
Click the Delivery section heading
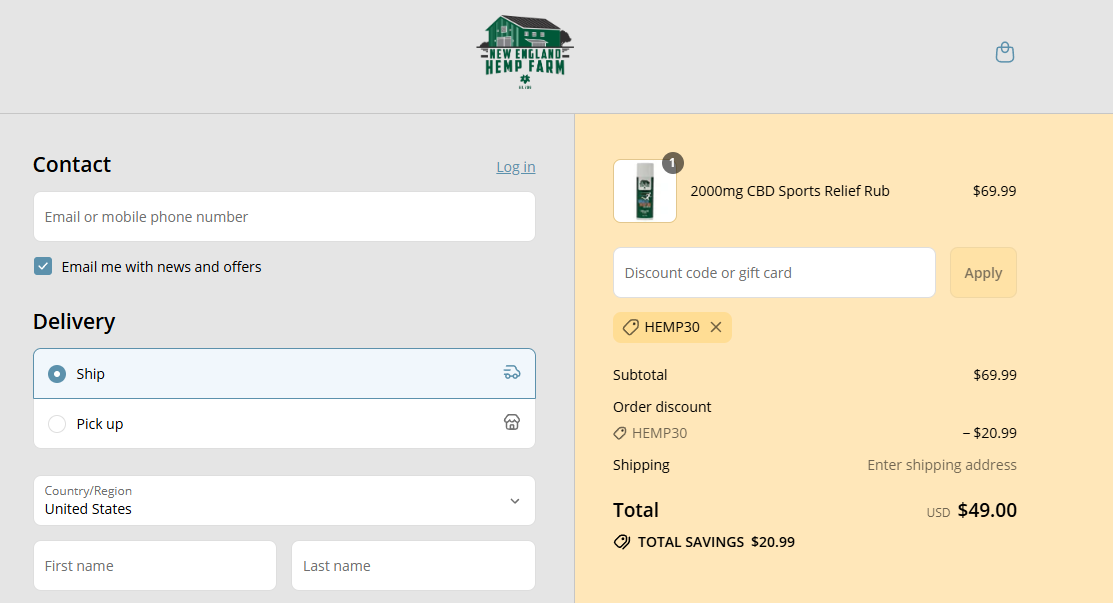(74, 321)
